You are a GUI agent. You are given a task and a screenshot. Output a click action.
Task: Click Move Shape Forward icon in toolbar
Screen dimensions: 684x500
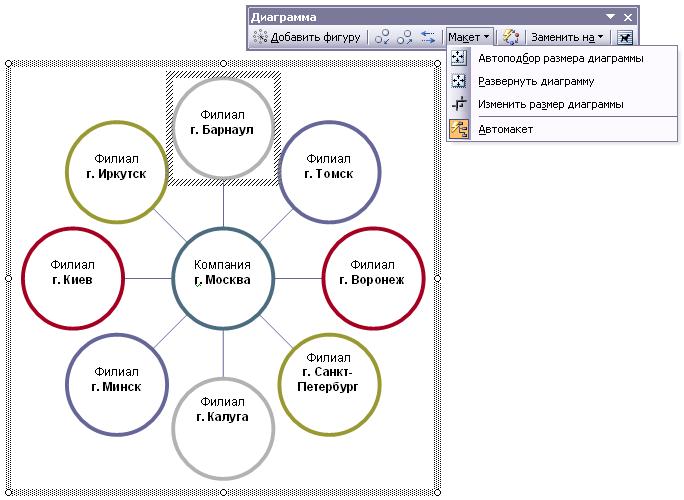tap(405, 38)
